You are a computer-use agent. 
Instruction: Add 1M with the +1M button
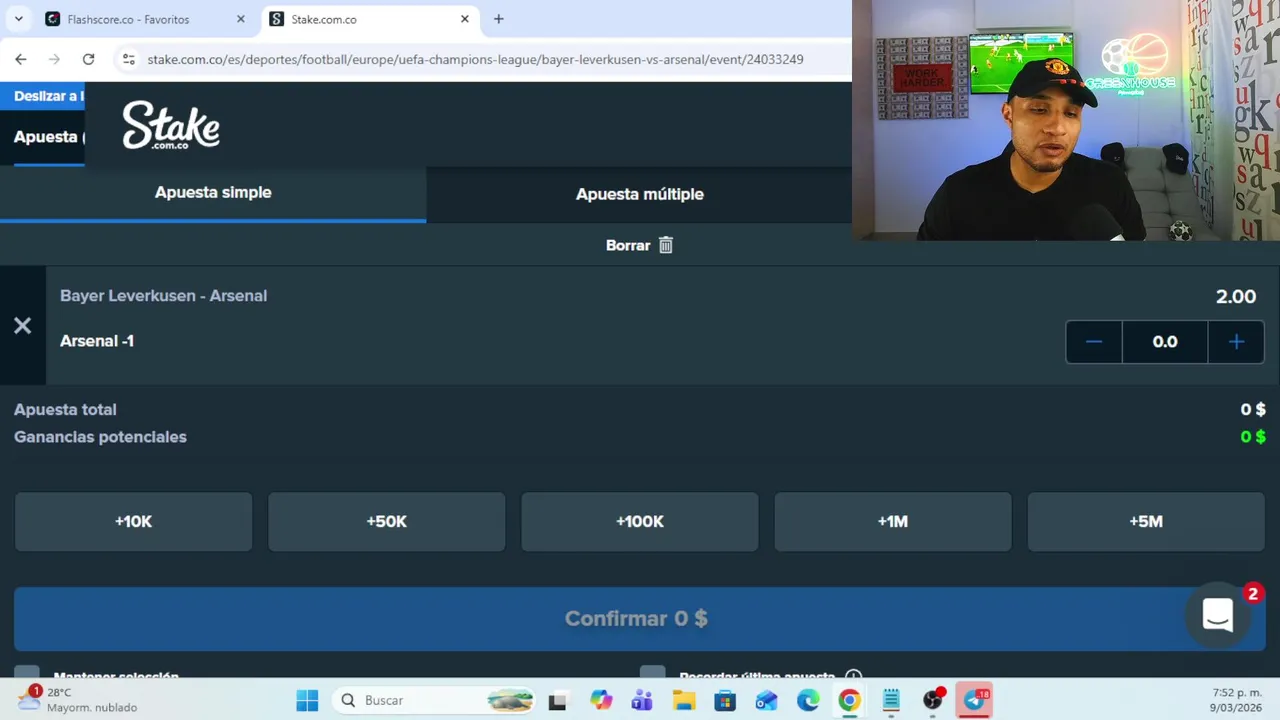click(x=893, y=521)
